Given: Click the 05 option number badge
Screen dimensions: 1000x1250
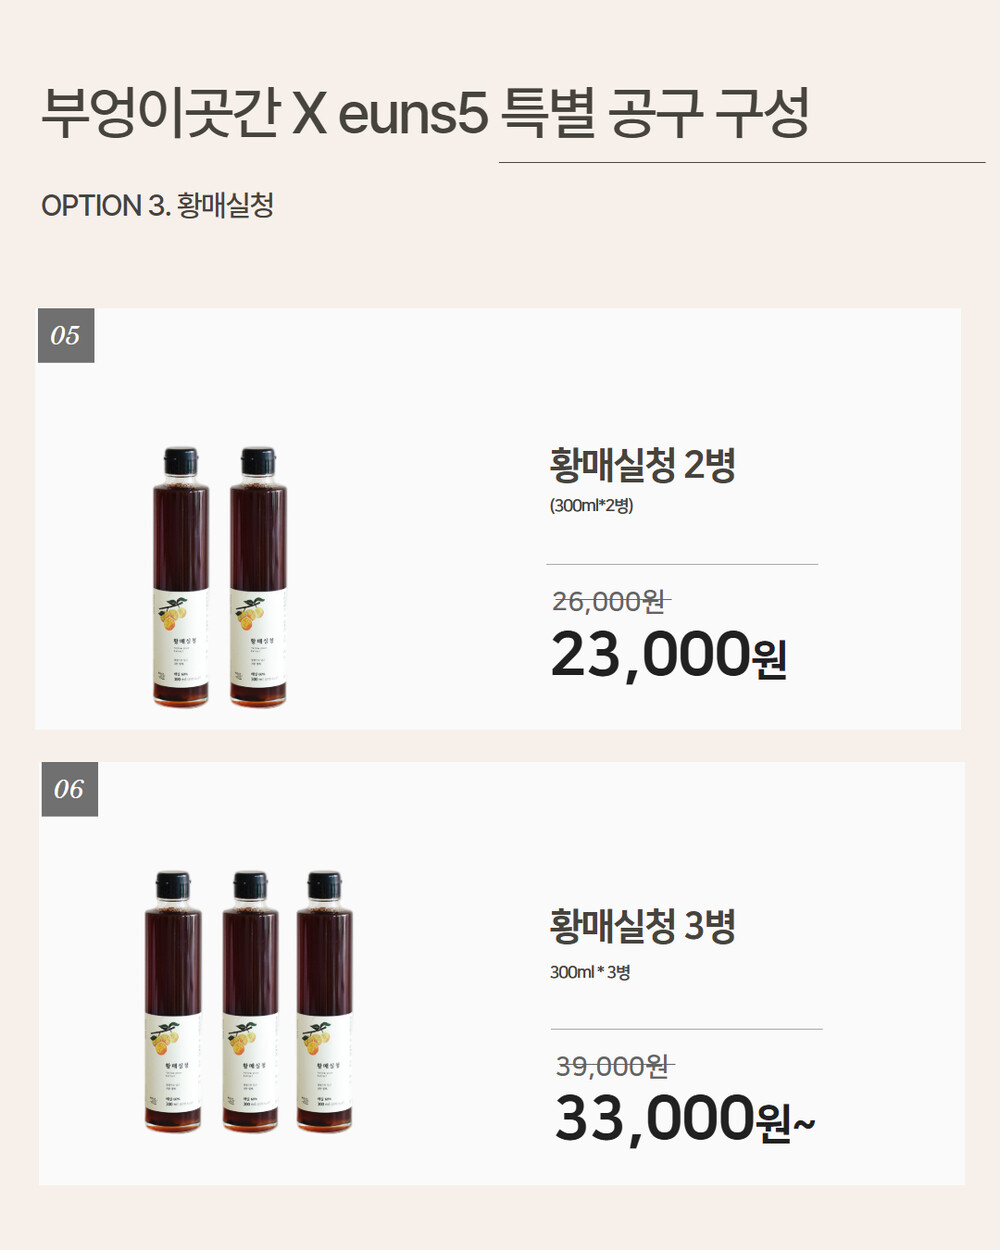Looking at the screenshot, I should click(x=65, y=335).
